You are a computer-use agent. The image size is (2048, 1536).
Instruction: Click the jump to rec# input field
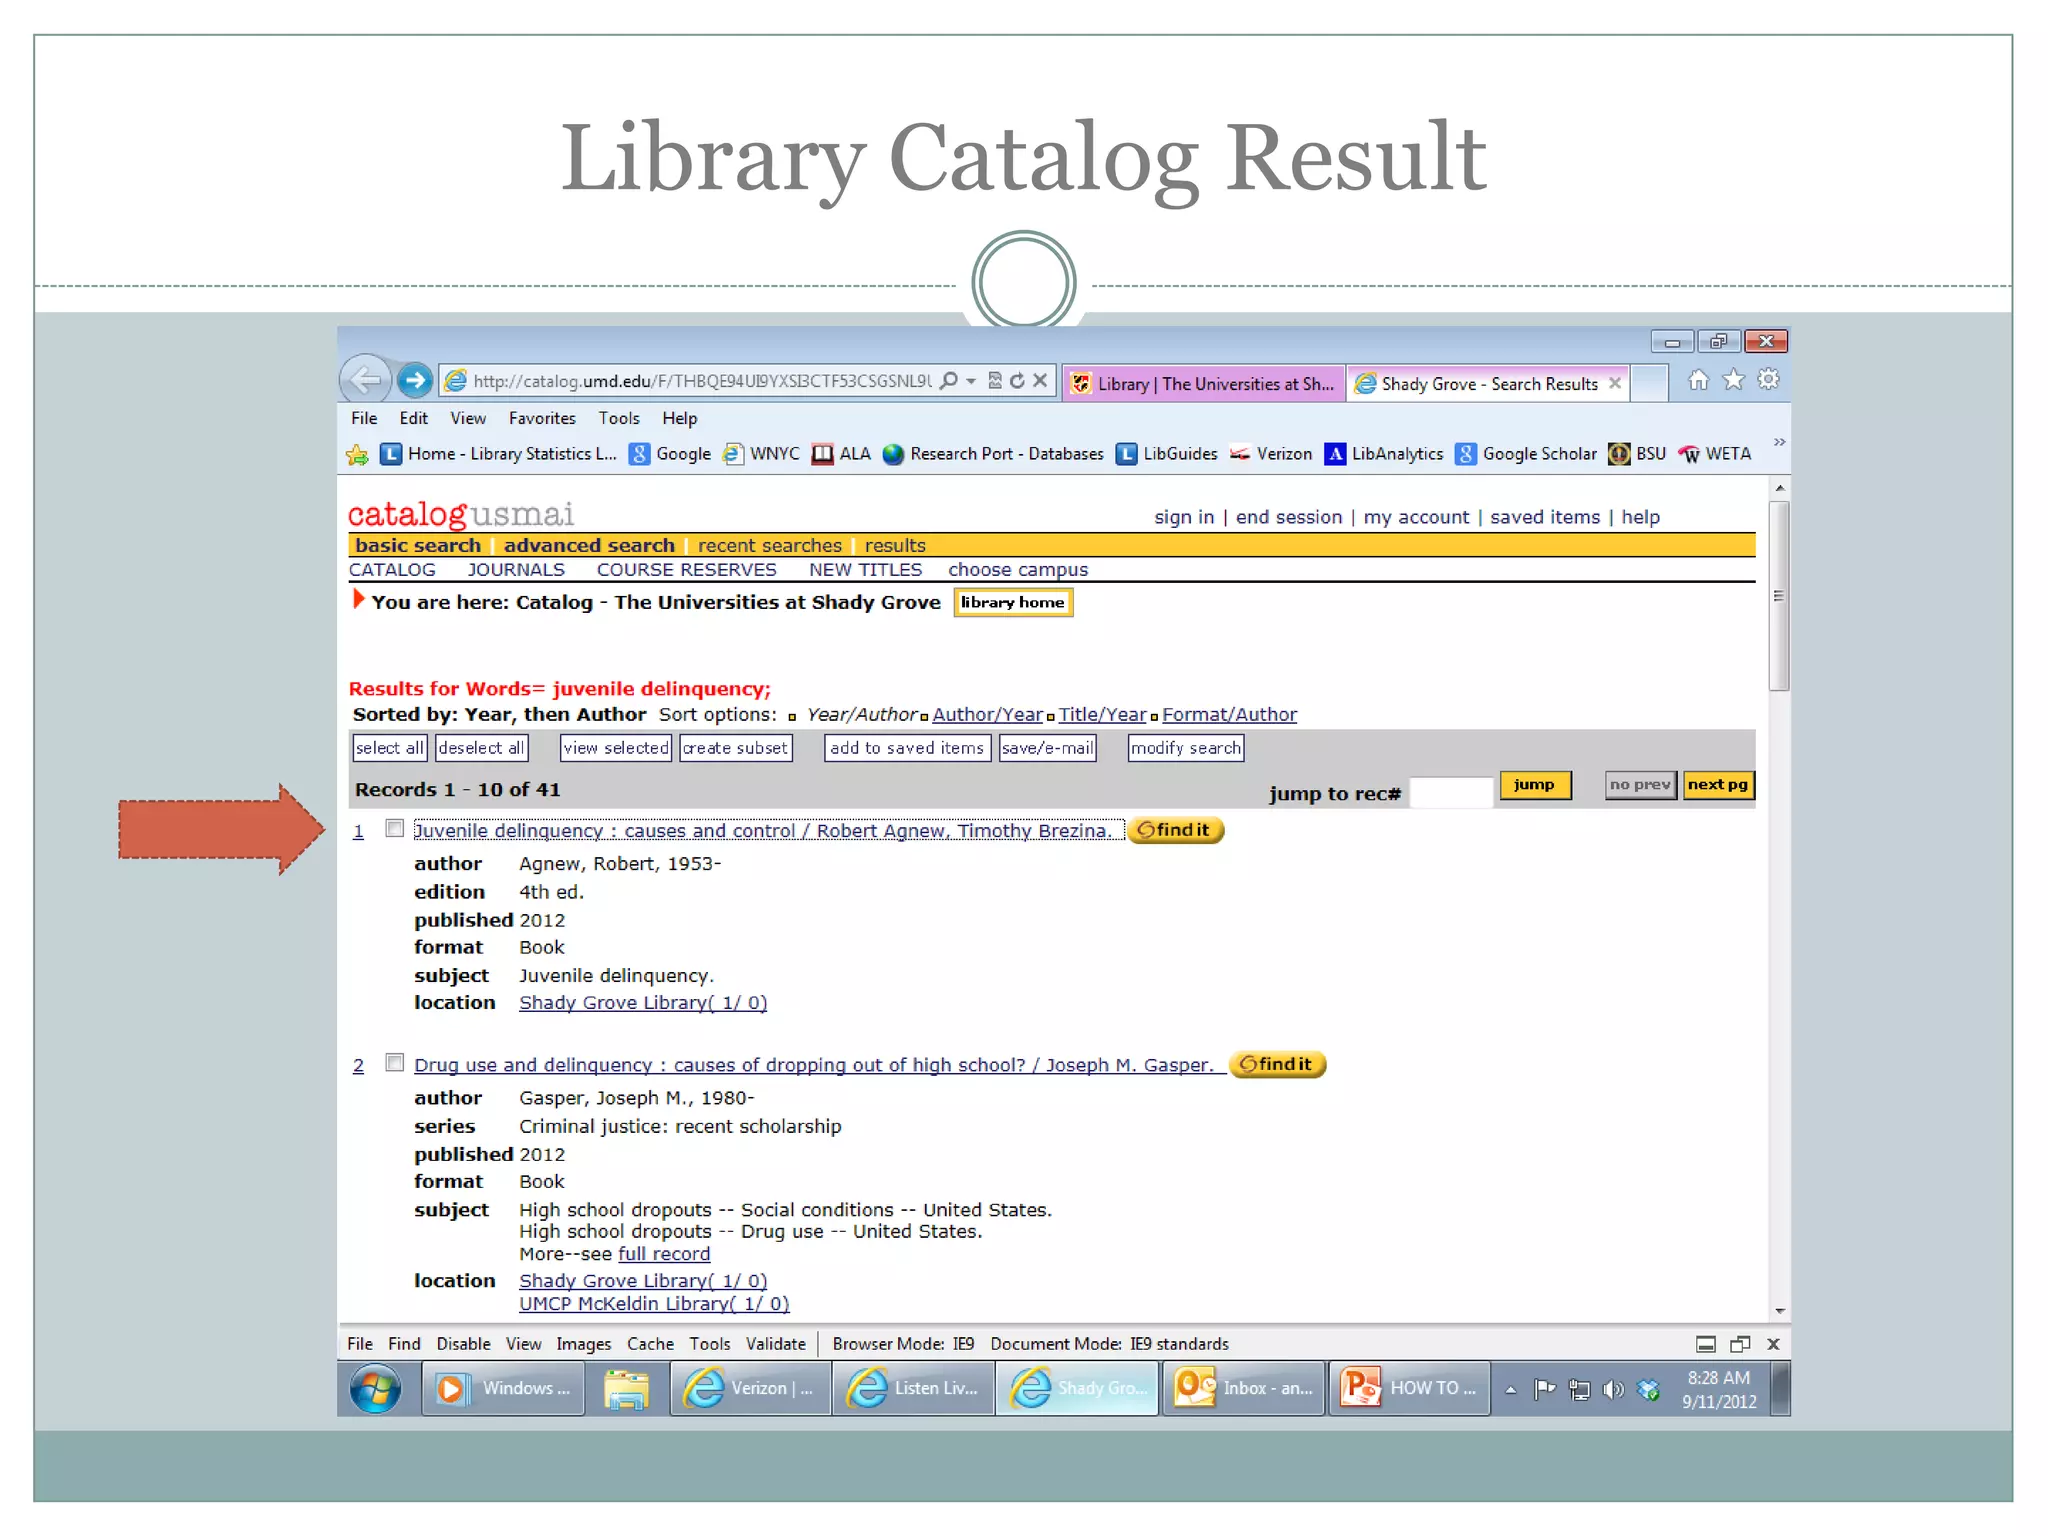coord(1450,791)
